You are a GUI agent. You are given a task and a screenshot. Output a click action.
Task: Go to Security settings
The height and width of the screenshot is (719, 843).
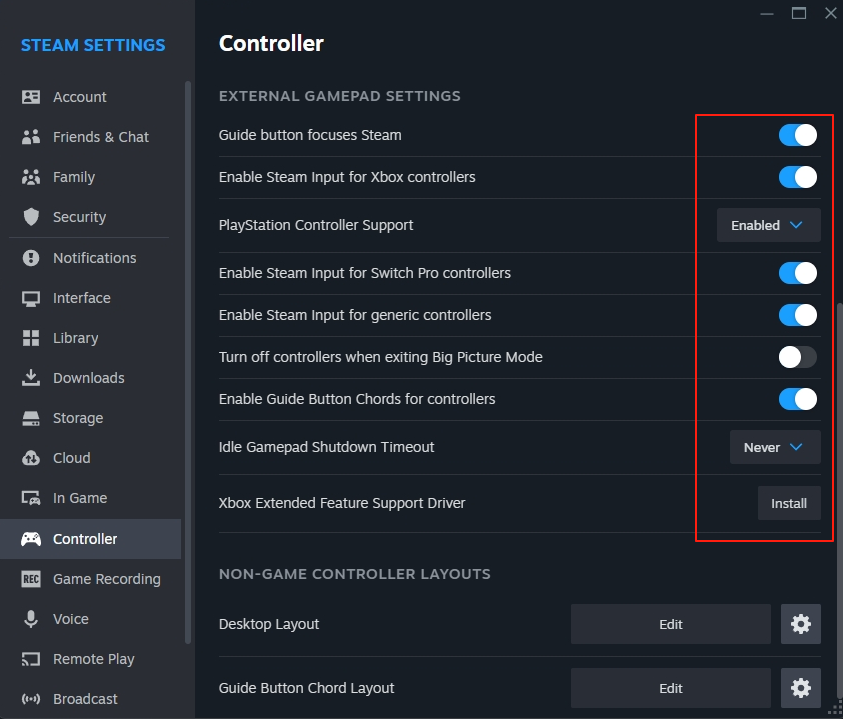click(x=90, y=217)
